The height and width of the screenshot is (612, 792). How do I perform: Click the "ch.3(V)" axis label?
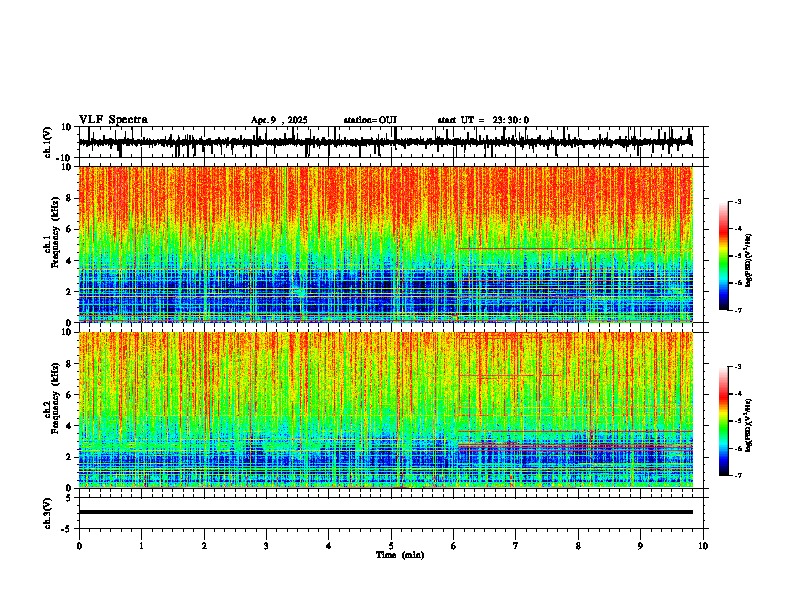click(x=48, y=514)
